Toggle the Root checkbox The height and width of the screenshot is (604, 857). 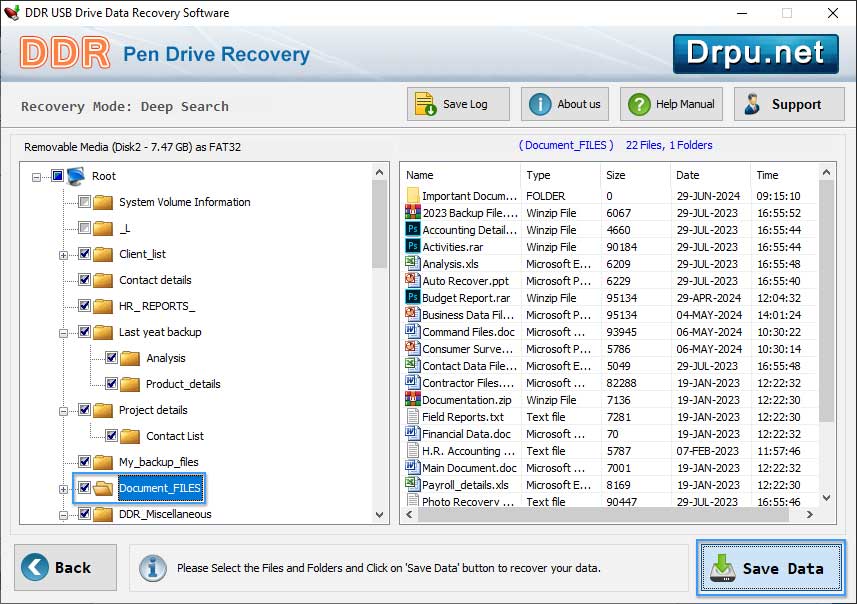57,175
